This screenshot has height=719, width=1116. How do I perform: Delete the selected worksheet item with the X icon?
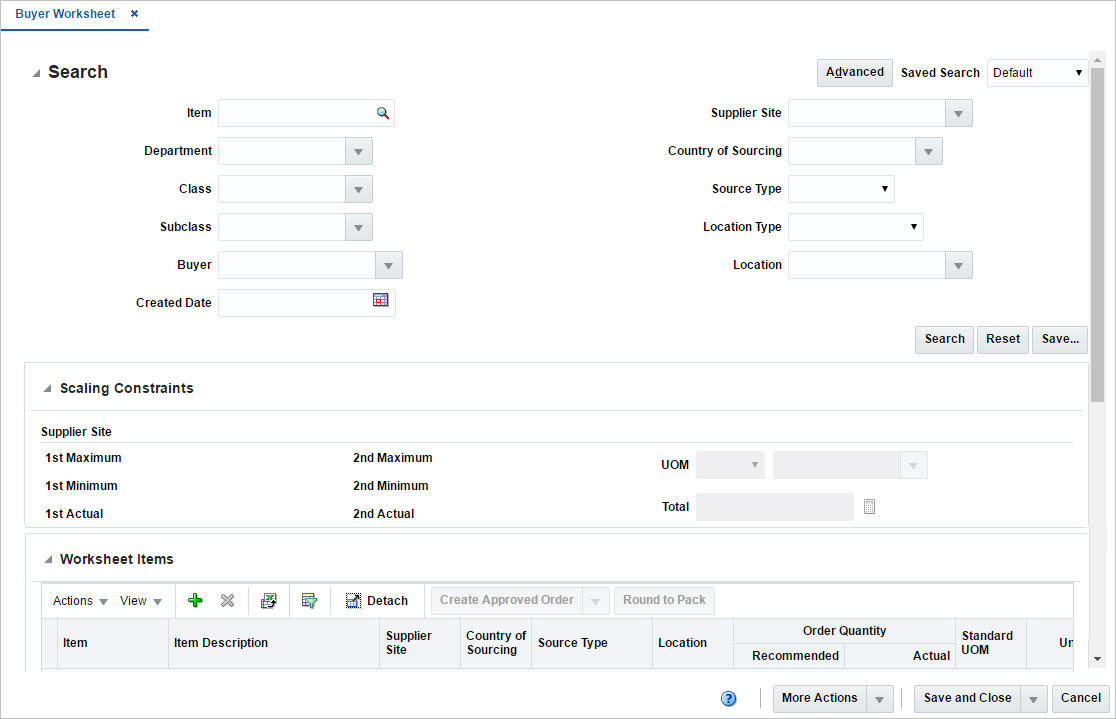point(227,600)
